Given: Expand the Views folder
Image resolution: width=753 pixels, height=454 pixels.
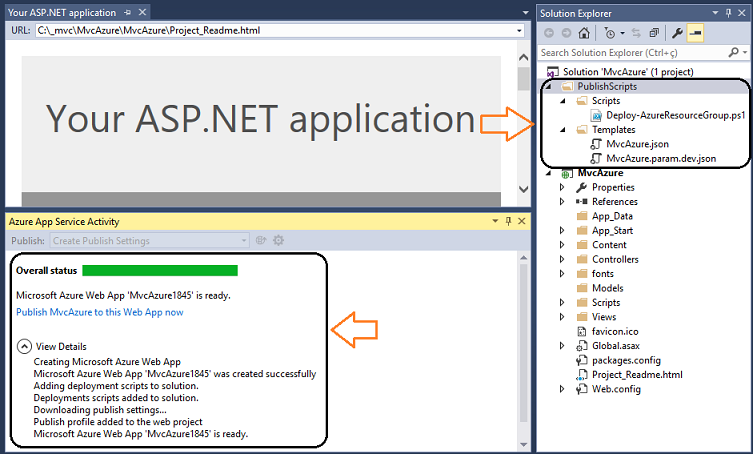Looking at the screenshot, I should click(x=562, y=317).
